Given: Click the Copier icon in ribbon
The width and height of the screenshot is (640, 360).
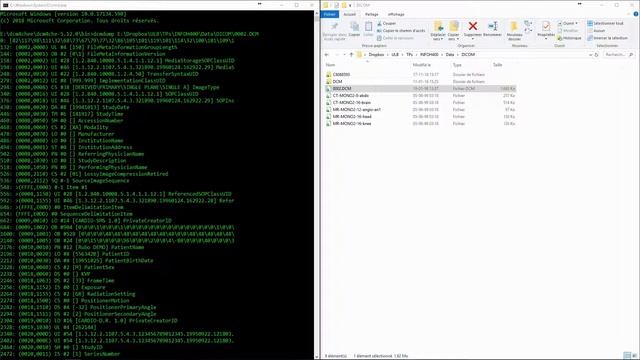Looking at the screenshot, I should [354, 27].
